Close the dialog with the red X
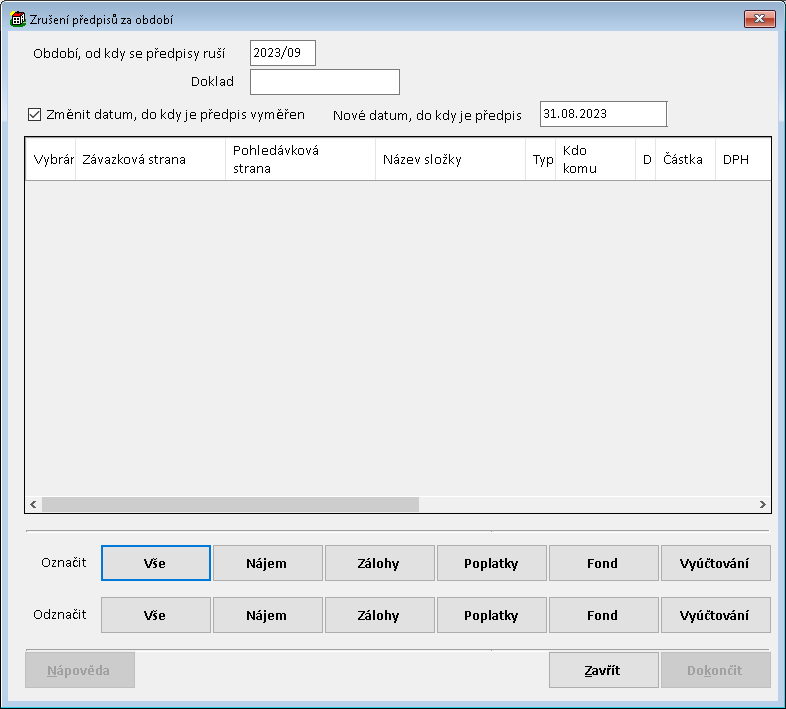This screenshot has width=786, height=709. [760, 19]
